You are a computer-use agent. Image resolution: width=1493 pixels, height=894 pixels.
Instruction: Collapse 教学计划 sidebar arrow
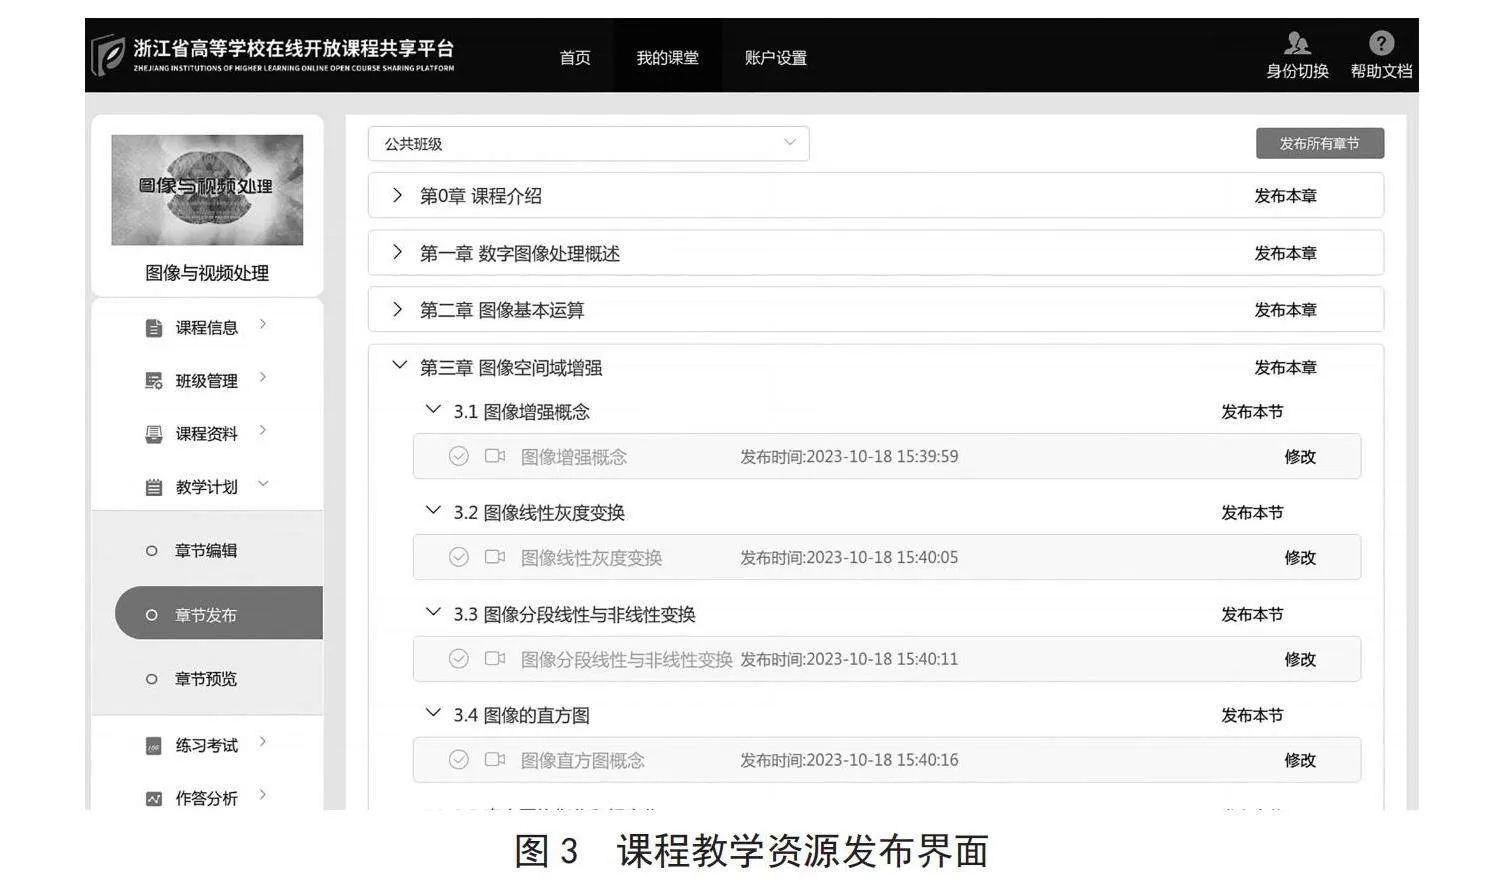(264, 484)
